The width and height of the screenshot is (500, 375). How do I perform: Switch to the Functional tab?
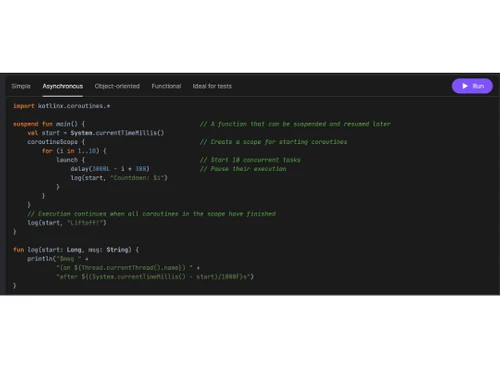coord(166,86)
